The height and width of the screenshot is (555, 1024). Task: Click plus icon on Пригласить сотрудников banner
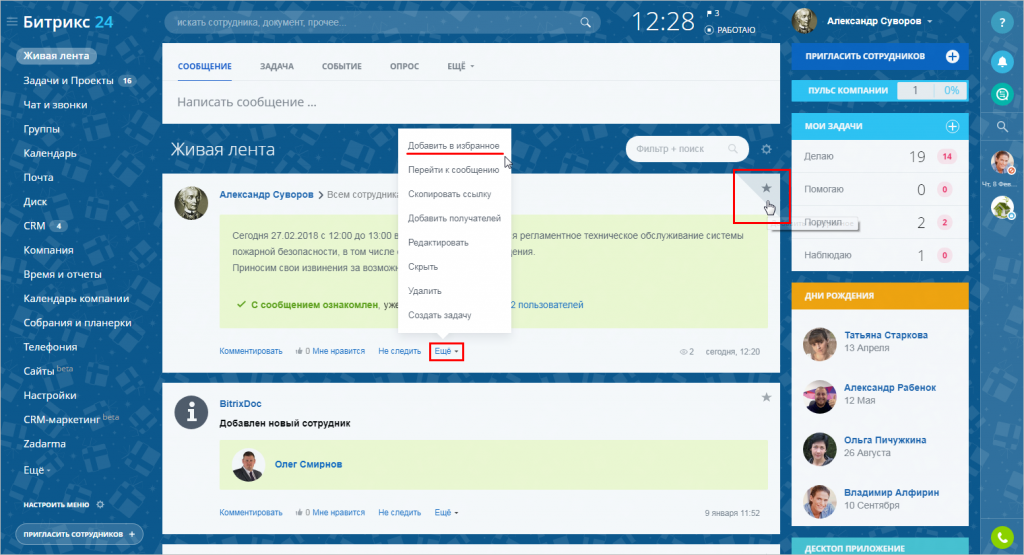click(952, 56)
